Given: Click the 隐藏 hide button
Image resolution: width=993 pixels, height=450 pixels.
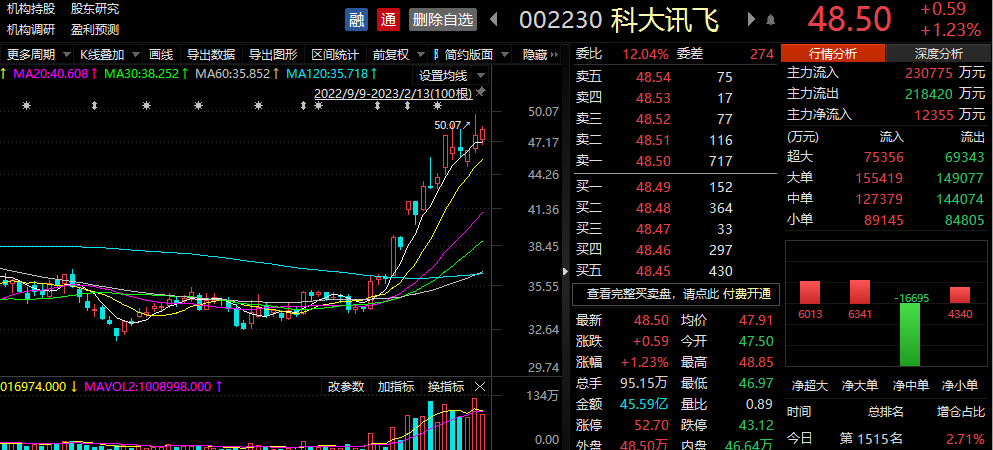Looking at the screenshot, I should 539,54.
